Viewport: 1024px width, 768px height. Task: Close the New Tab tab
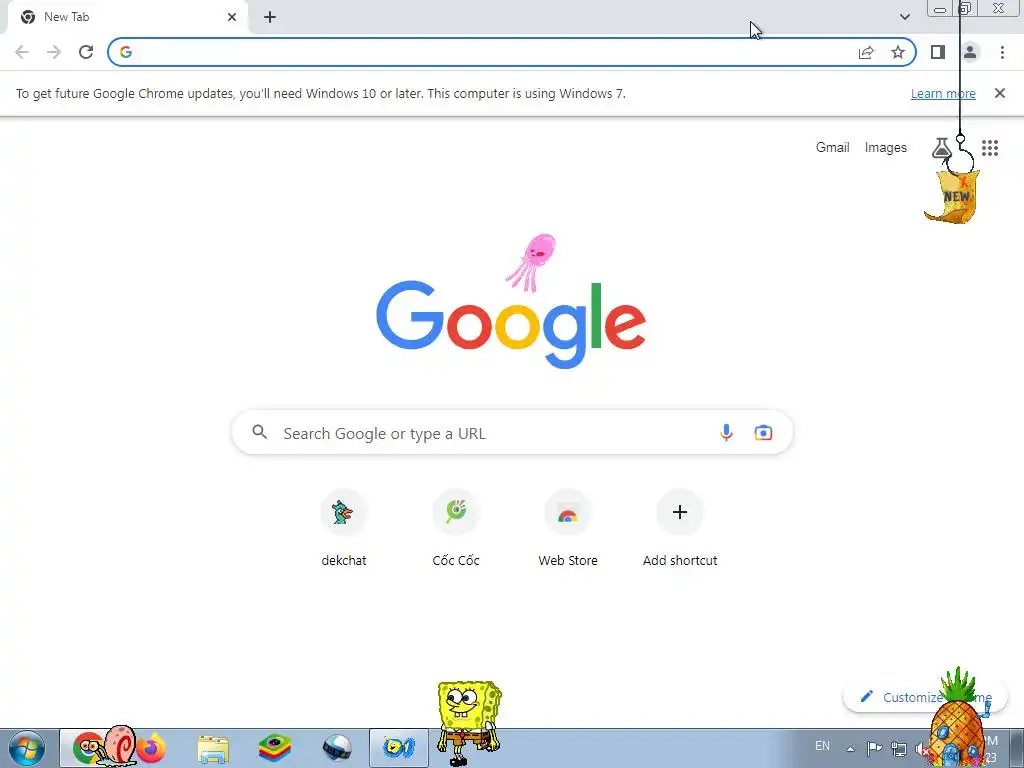tap(232, 17)
